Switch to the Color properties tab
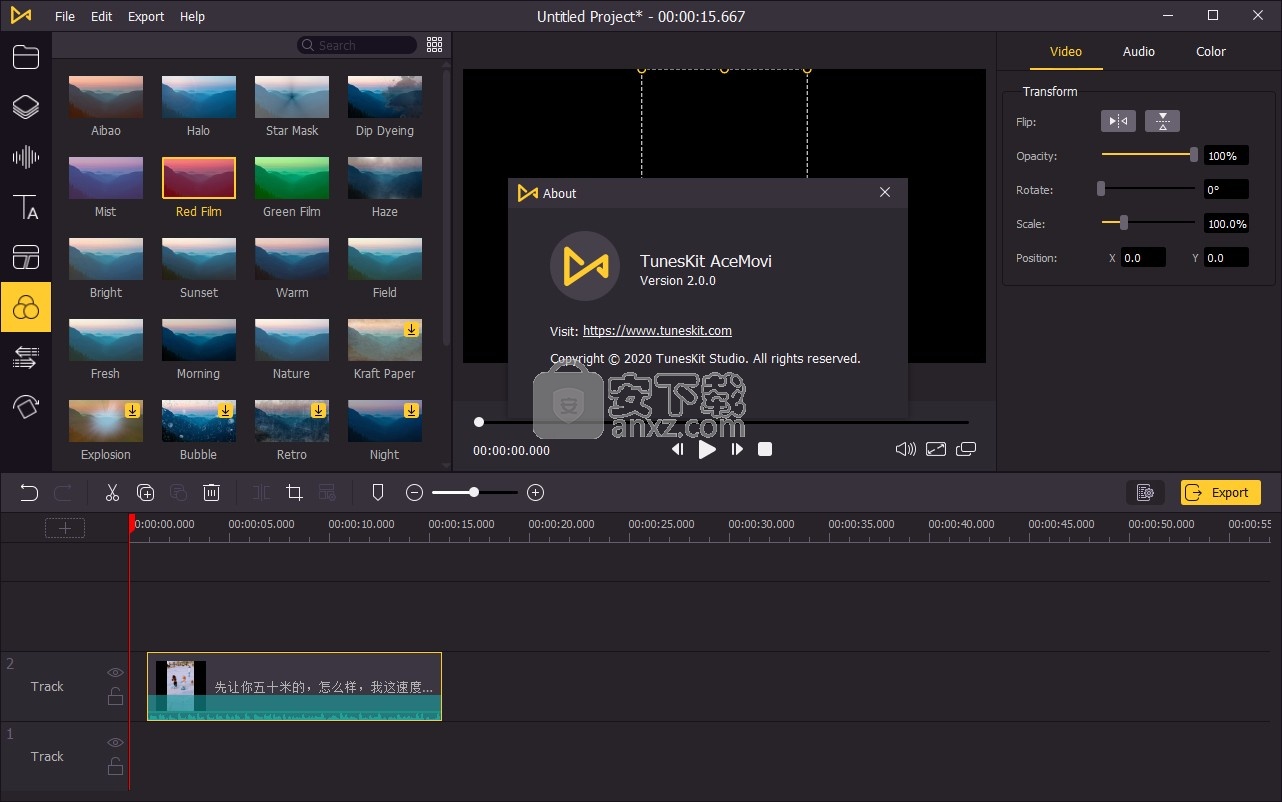The image size is (1282, 802). click(1211, 51)
